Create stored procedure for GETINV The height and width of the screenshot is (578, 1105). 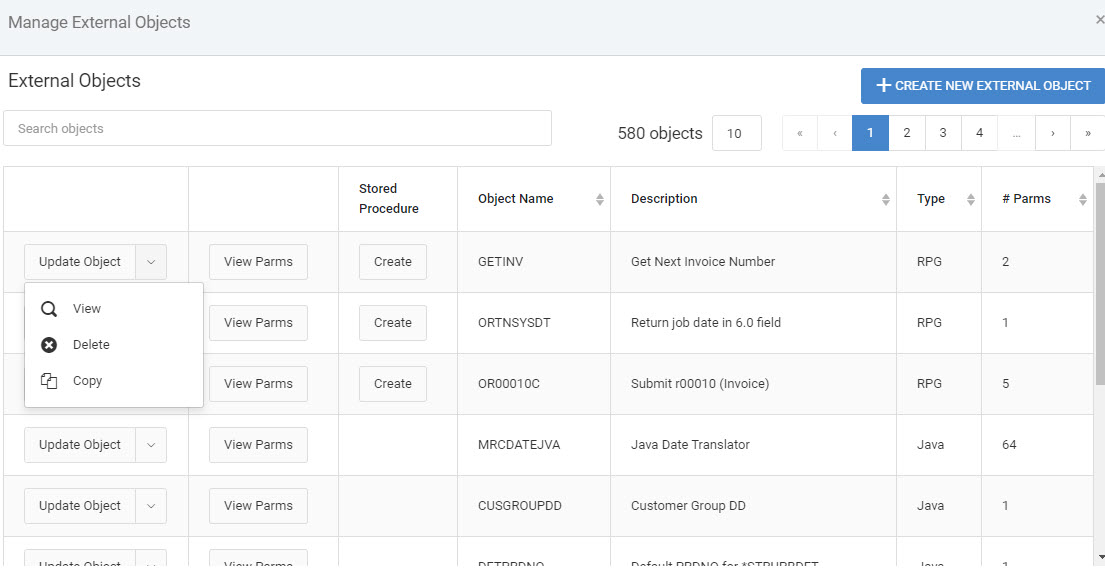click(x=393, y=262)
